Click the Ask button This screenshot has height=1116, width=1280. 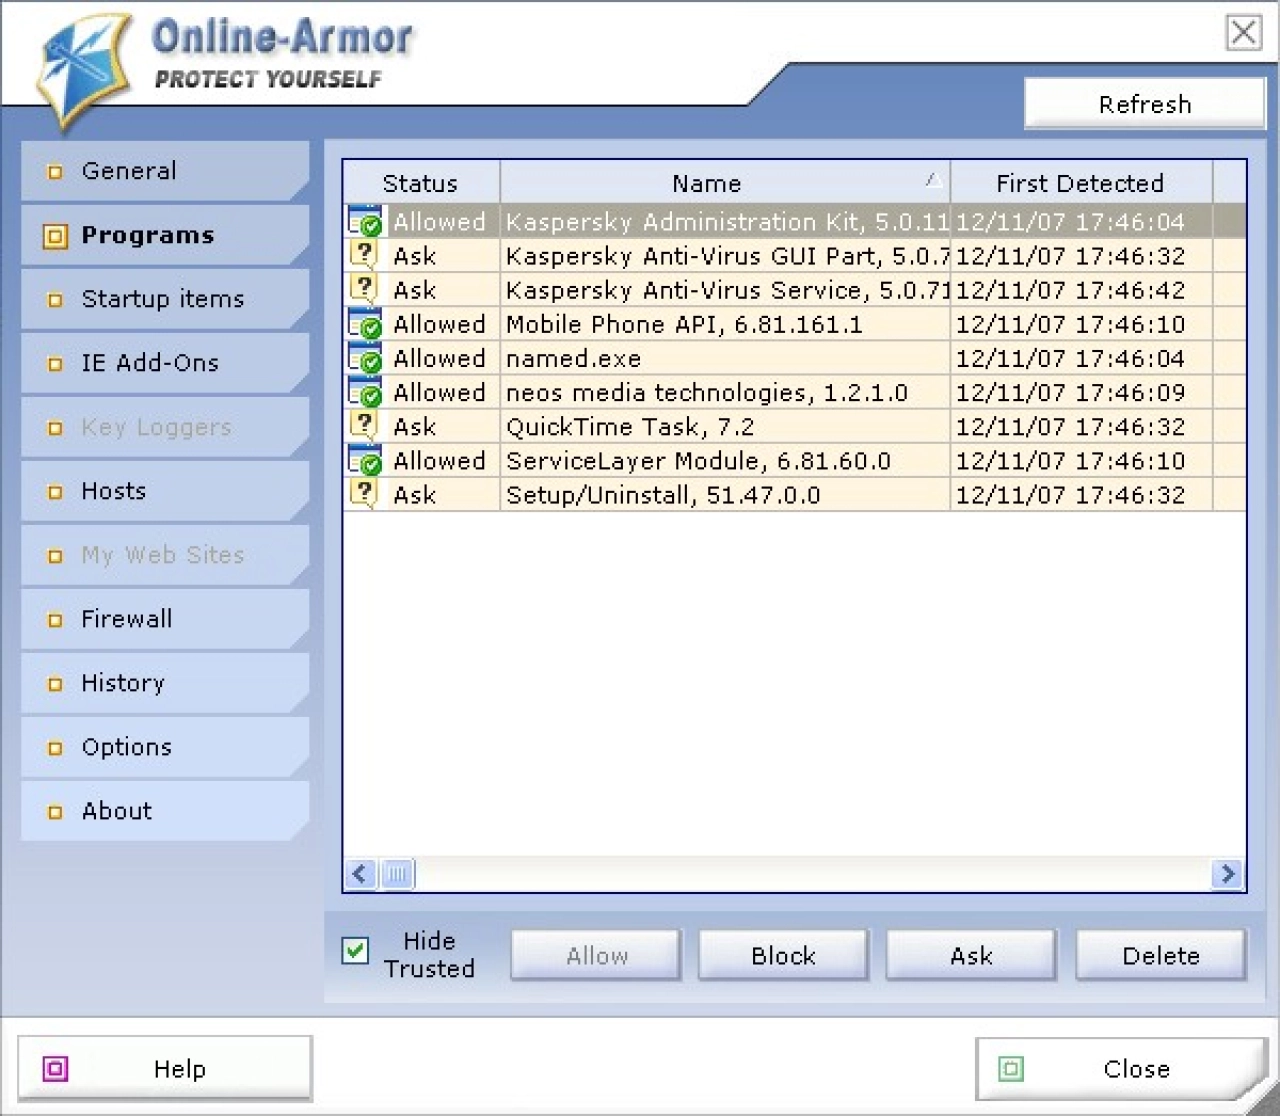tap(971, 956)
